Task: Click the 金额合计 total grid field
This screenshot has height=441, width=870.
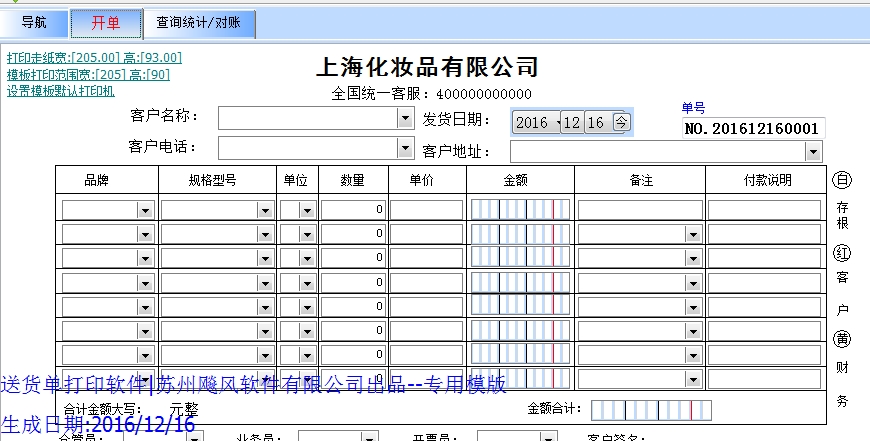Action: coord(651,410)
